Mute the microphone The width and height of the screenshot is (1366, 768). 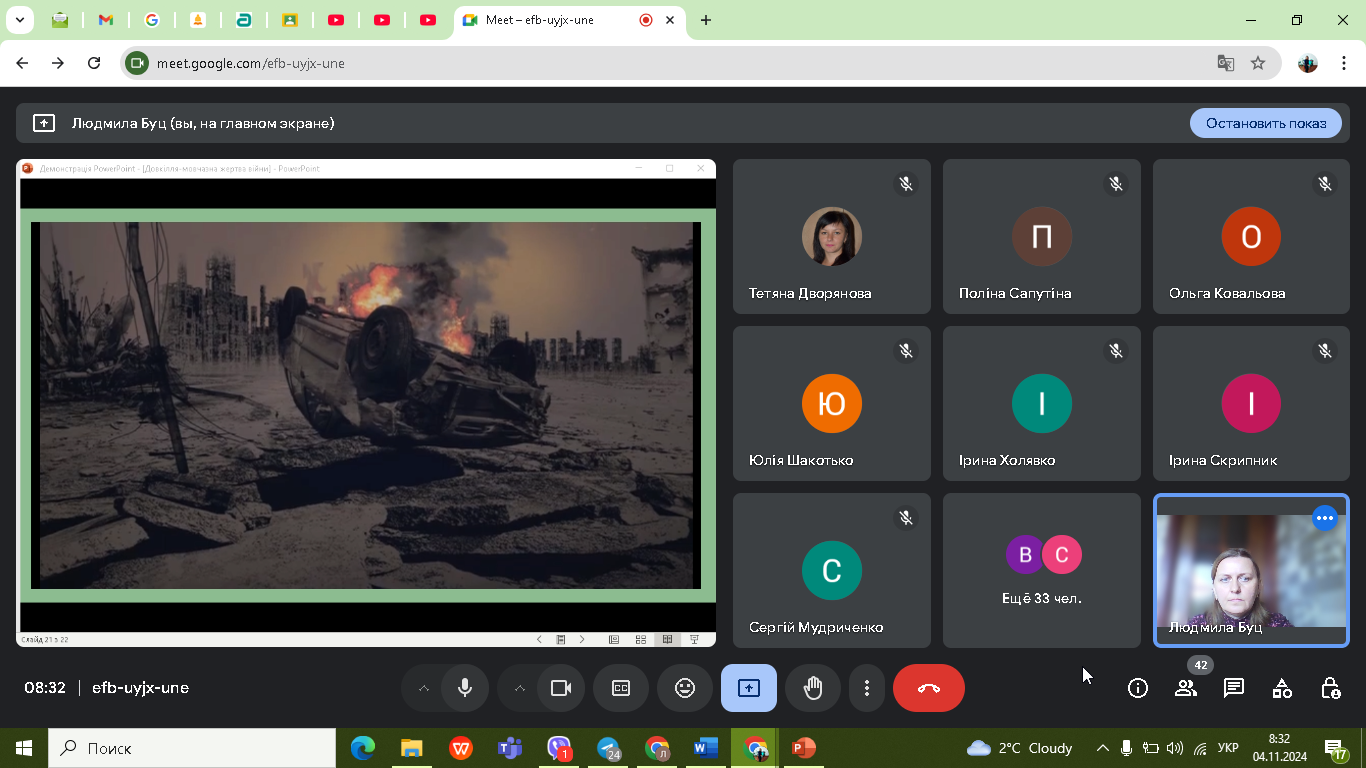tap(464, 688)
